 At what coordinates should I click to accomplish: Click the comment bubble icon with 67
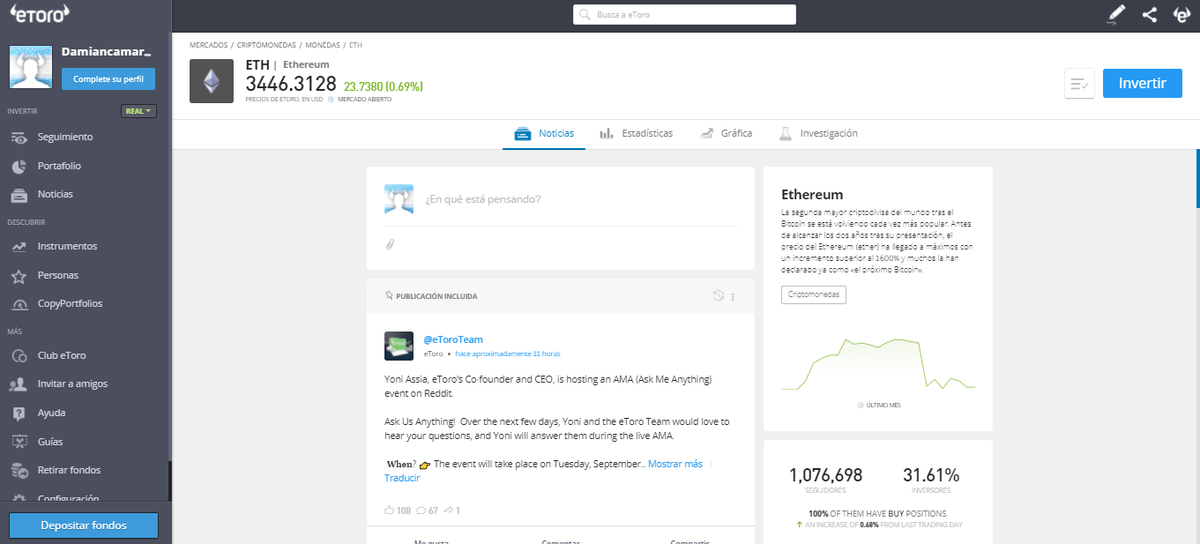pyautogui.click(x=421, y=510)
